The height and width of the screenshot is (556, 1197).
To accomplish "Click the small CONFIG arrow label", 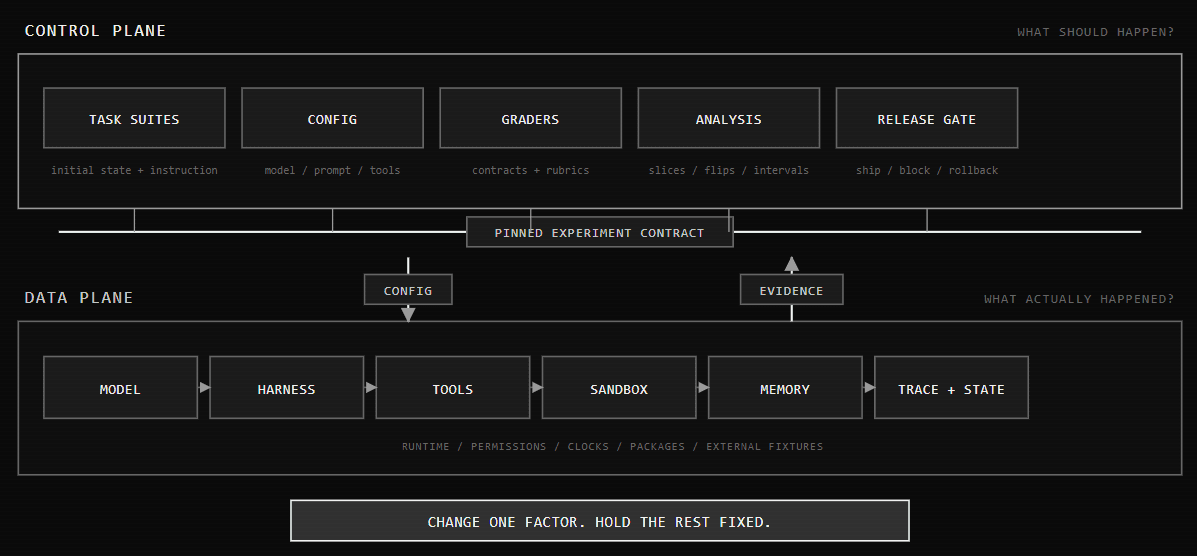I will 408,290.
